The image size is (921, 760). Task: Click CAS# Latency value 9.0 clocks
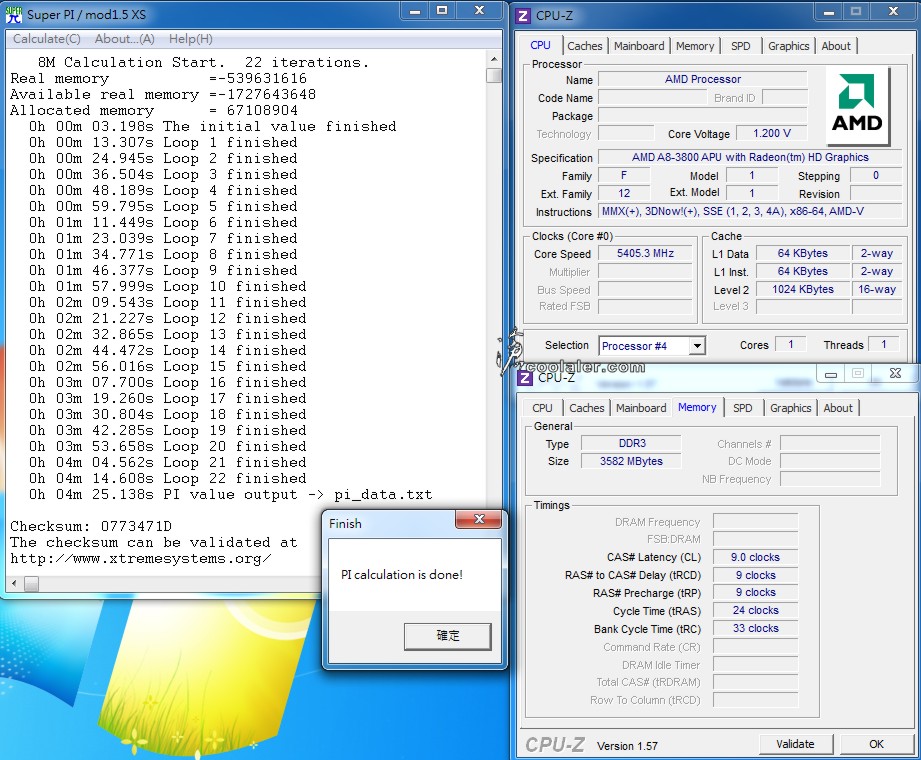pyautogui.click(x=755, y=557)
